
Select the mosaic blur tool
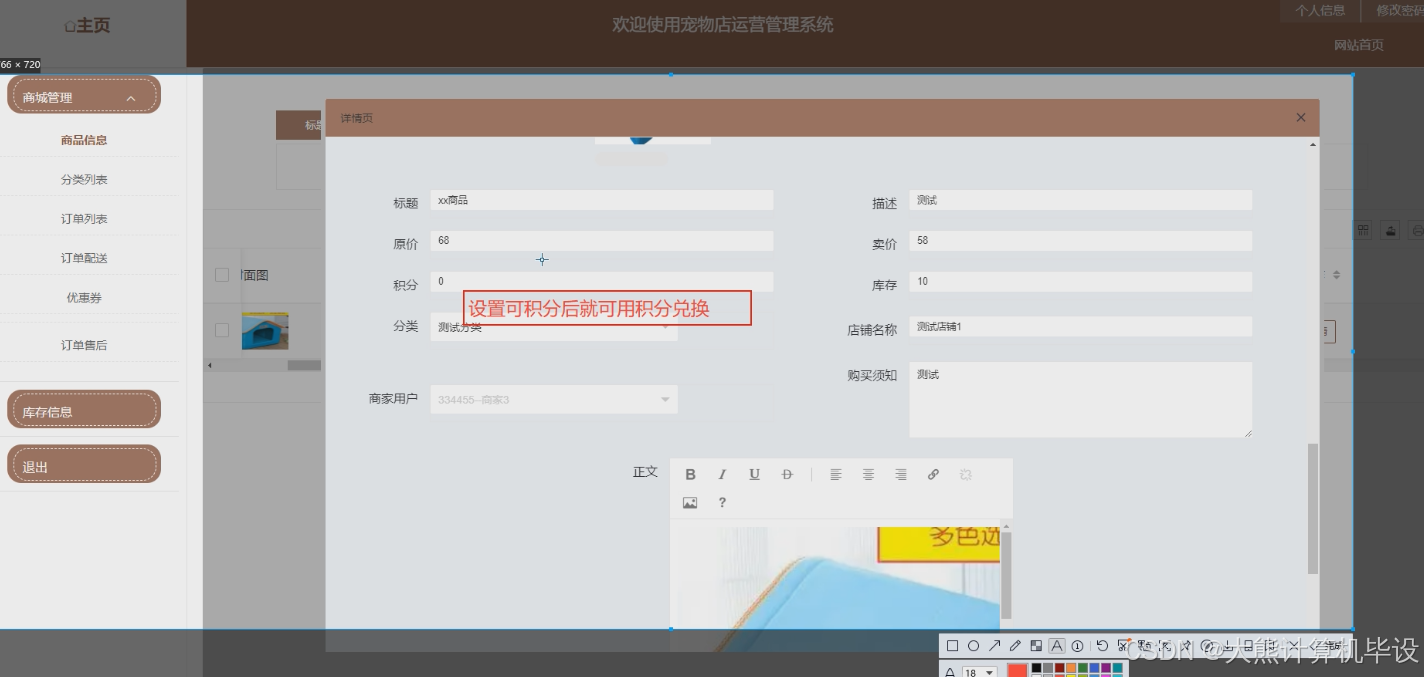coord(1036,646)
